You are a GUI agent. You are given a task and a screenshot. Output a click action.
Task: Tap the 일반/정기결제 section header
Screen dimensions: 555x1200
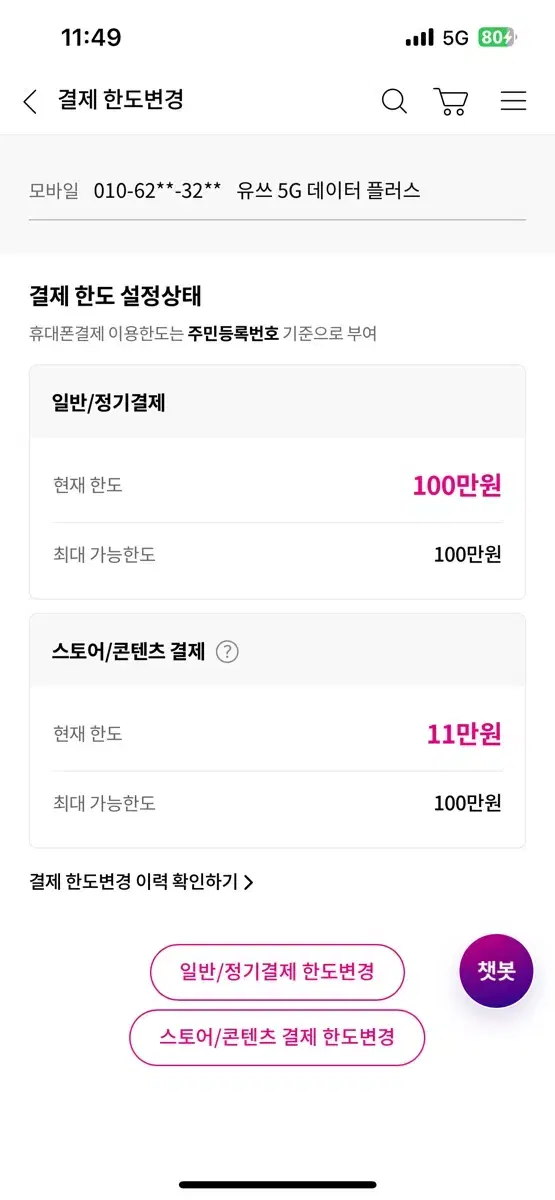pos(277,402)
